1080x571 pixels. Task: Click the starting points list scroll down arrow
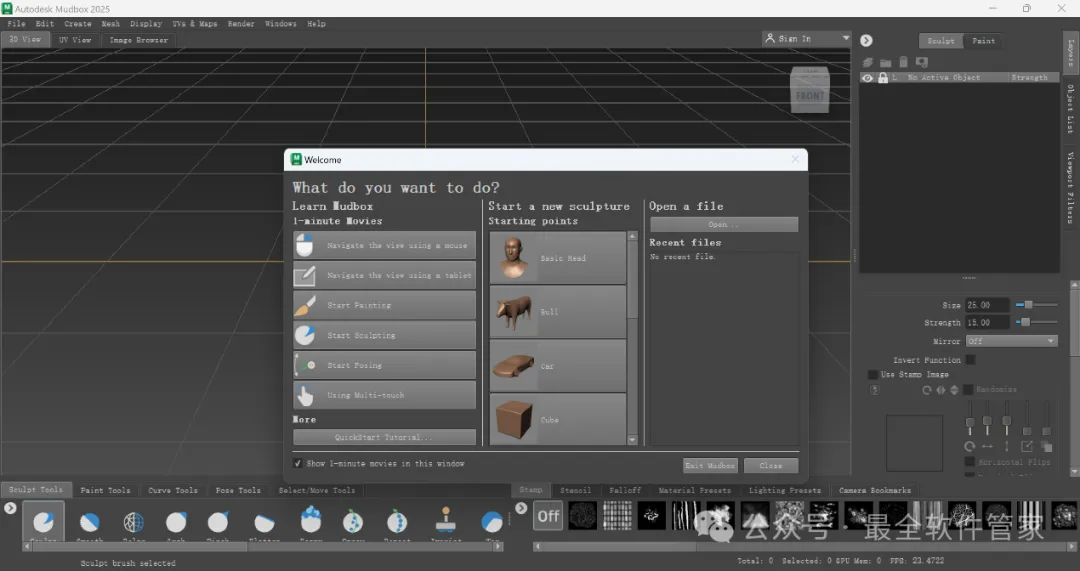(x=632, y=439)
